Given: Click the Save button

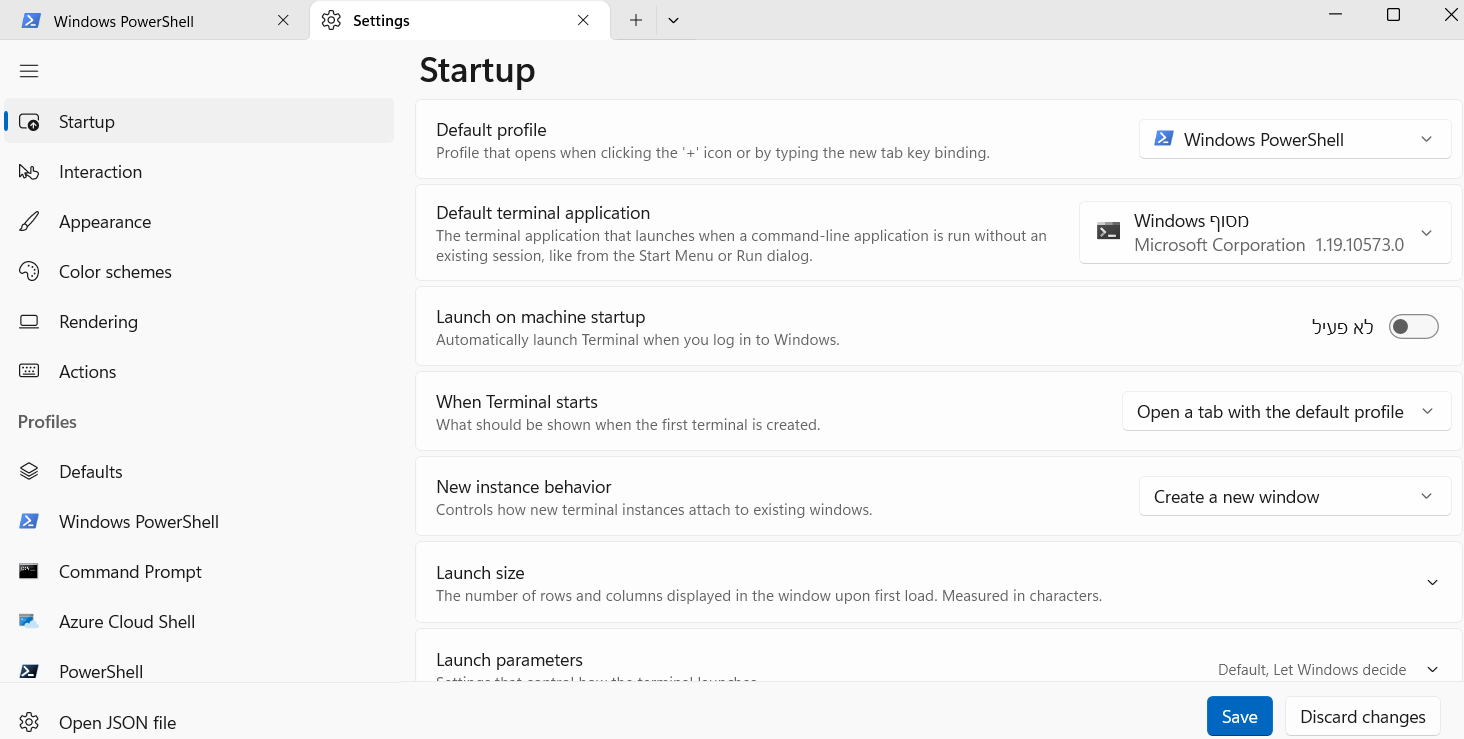Looking at the screenshot, I should pos(1239,717).
